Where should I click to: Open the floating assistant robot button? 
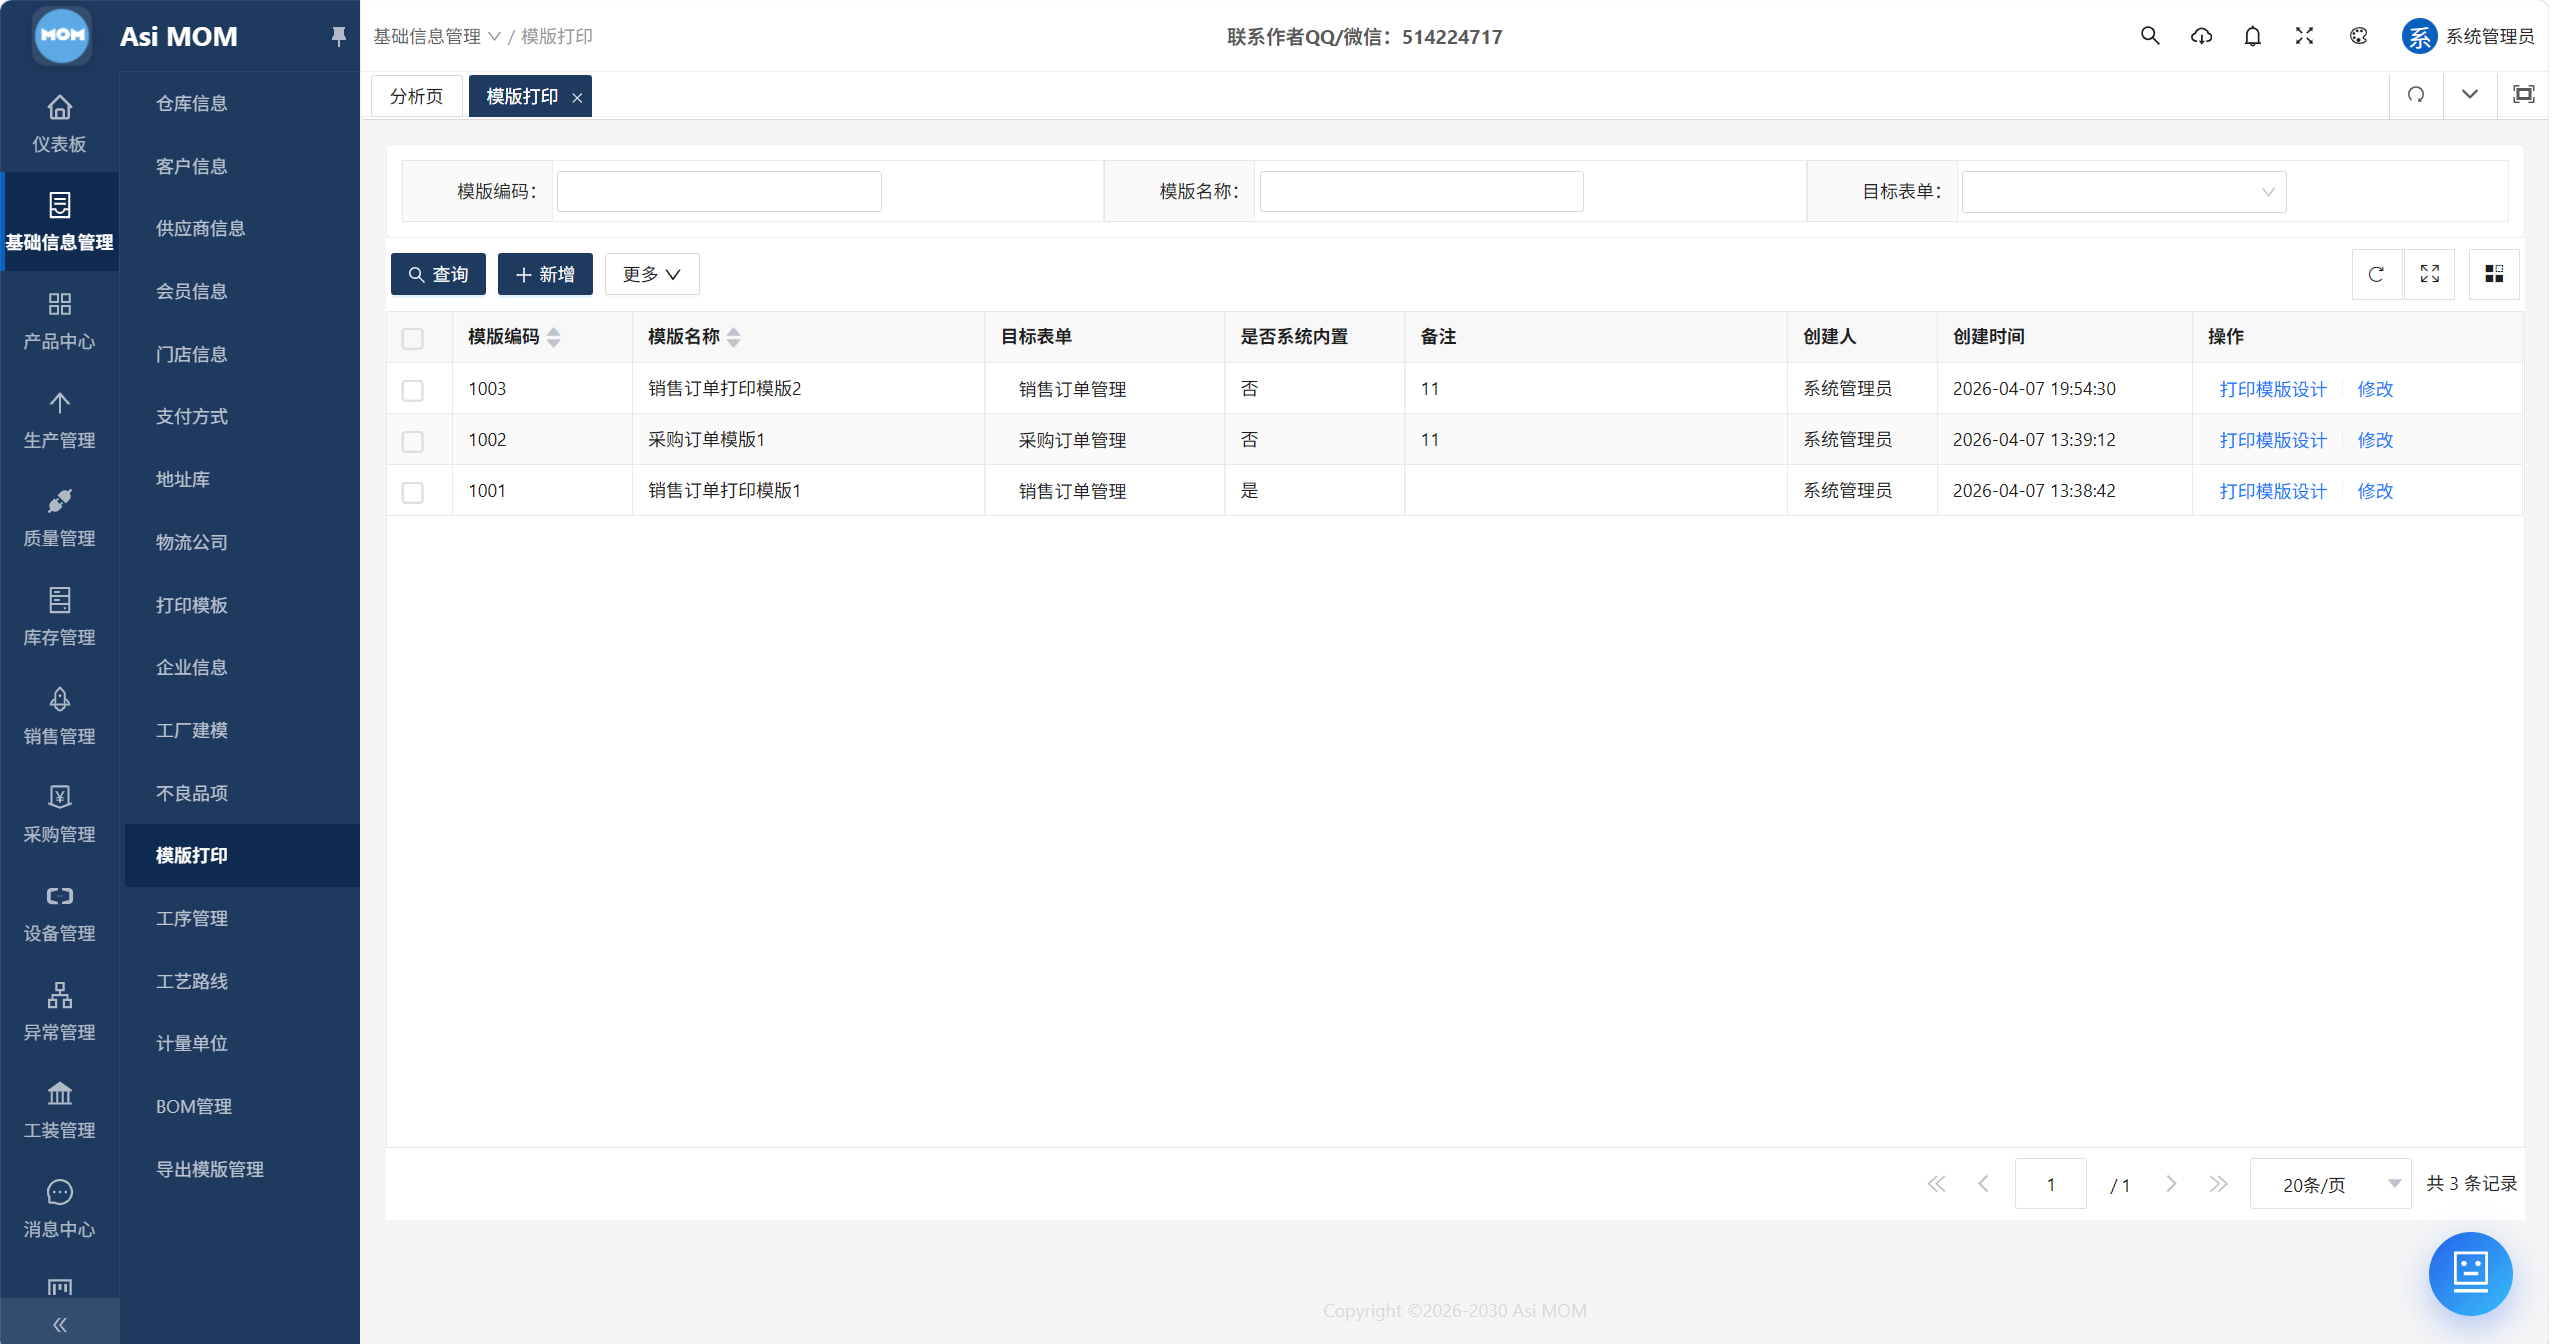[x=2470, y=1272]
